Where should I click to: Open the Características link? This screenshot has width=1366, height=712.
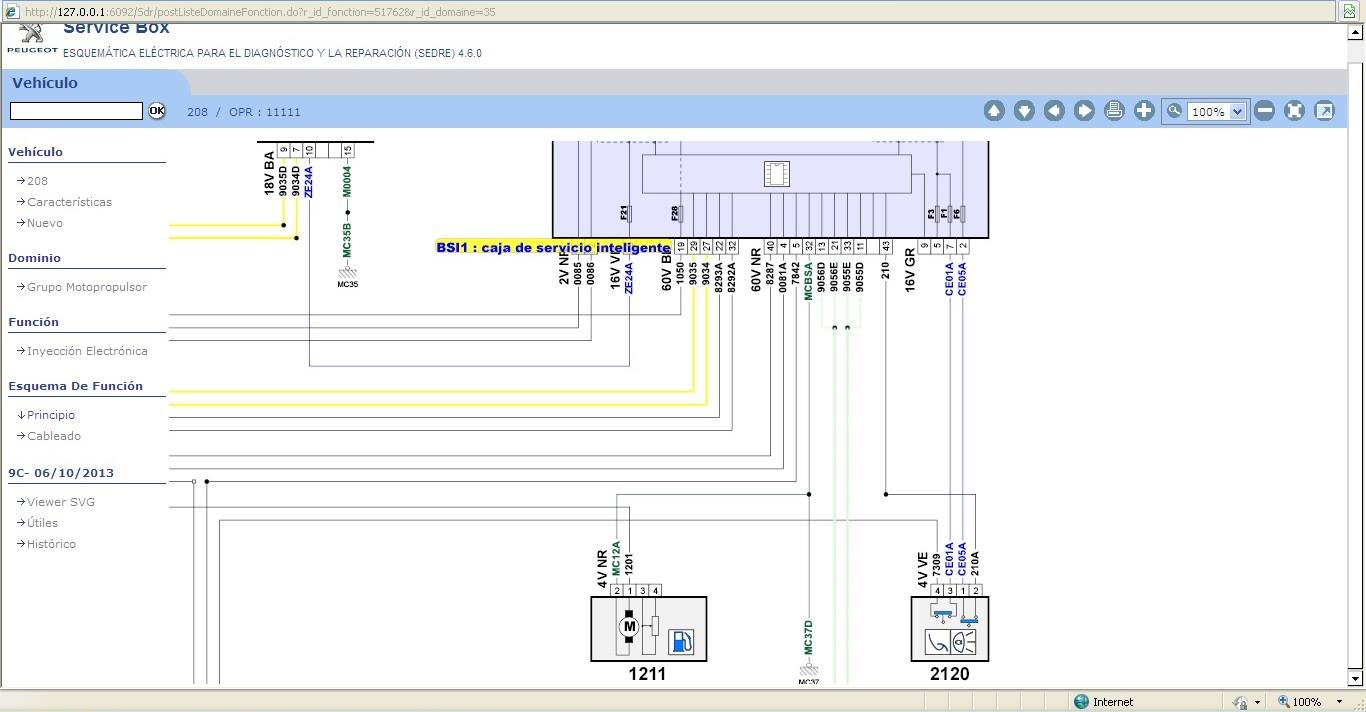pos(69,202)
